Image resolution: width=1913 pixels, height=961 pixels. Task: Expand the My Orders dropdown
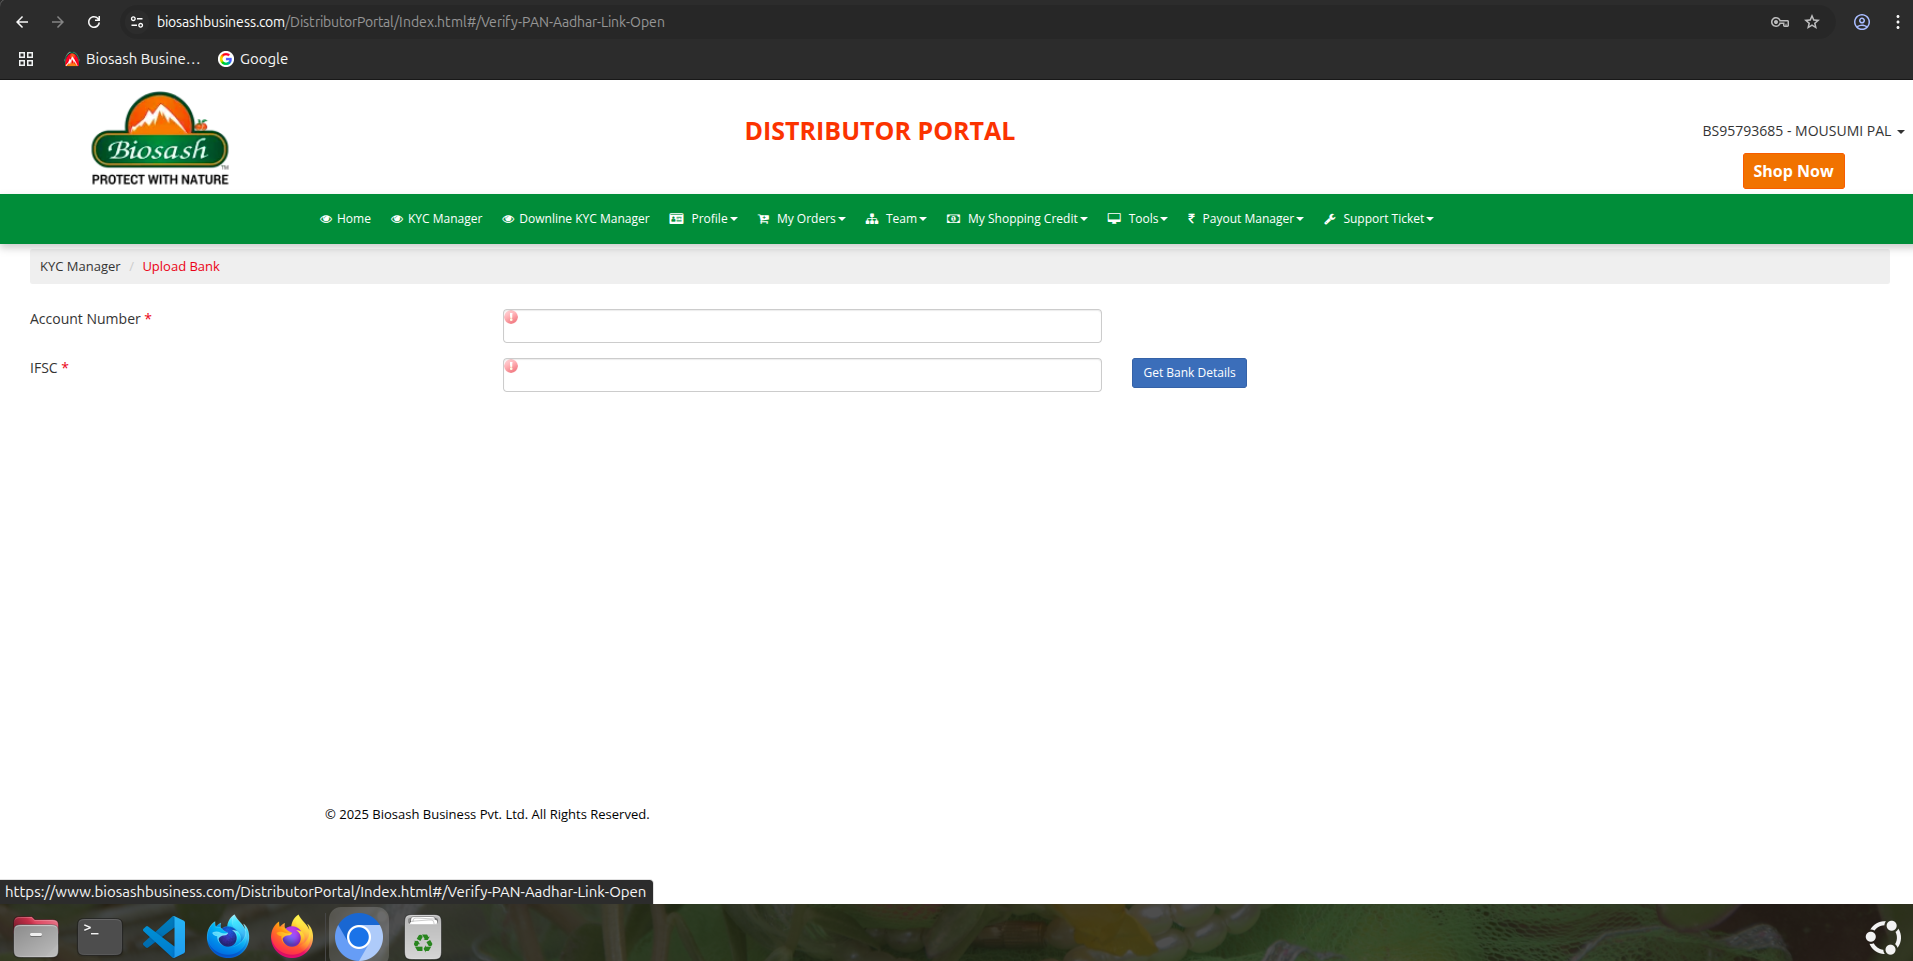(801, 219)
